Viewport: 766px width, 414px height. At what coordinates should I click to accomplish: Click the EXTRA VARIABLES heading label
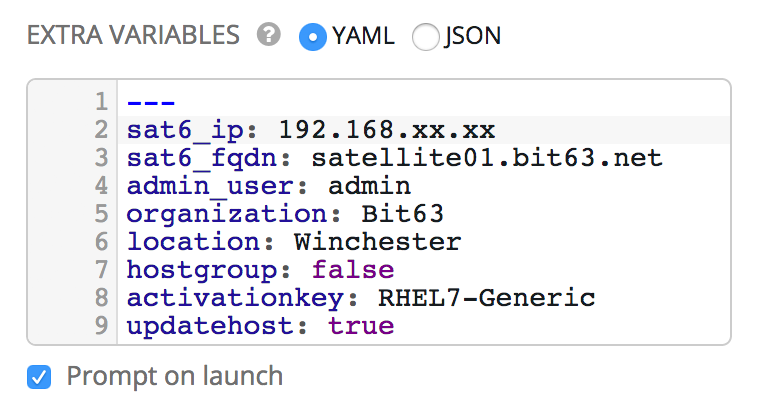point(134,37)
